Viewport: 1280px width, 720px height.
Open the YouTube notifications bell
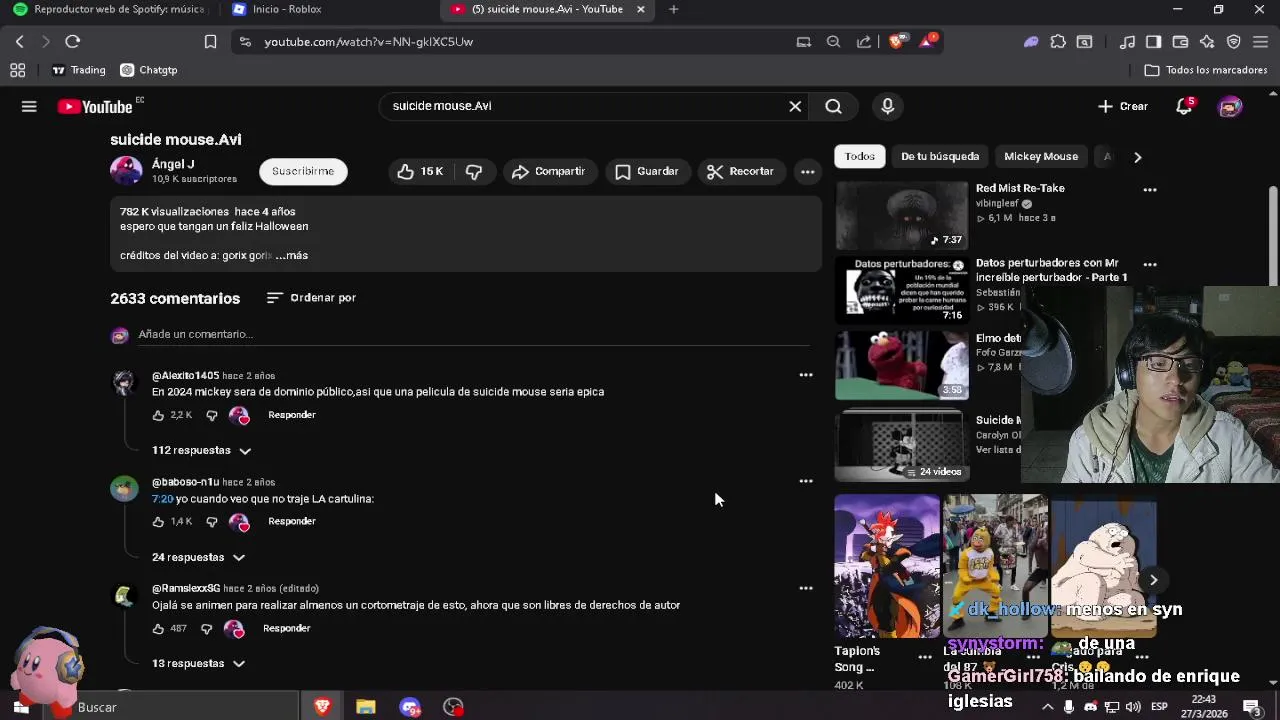coord(1185,106)
